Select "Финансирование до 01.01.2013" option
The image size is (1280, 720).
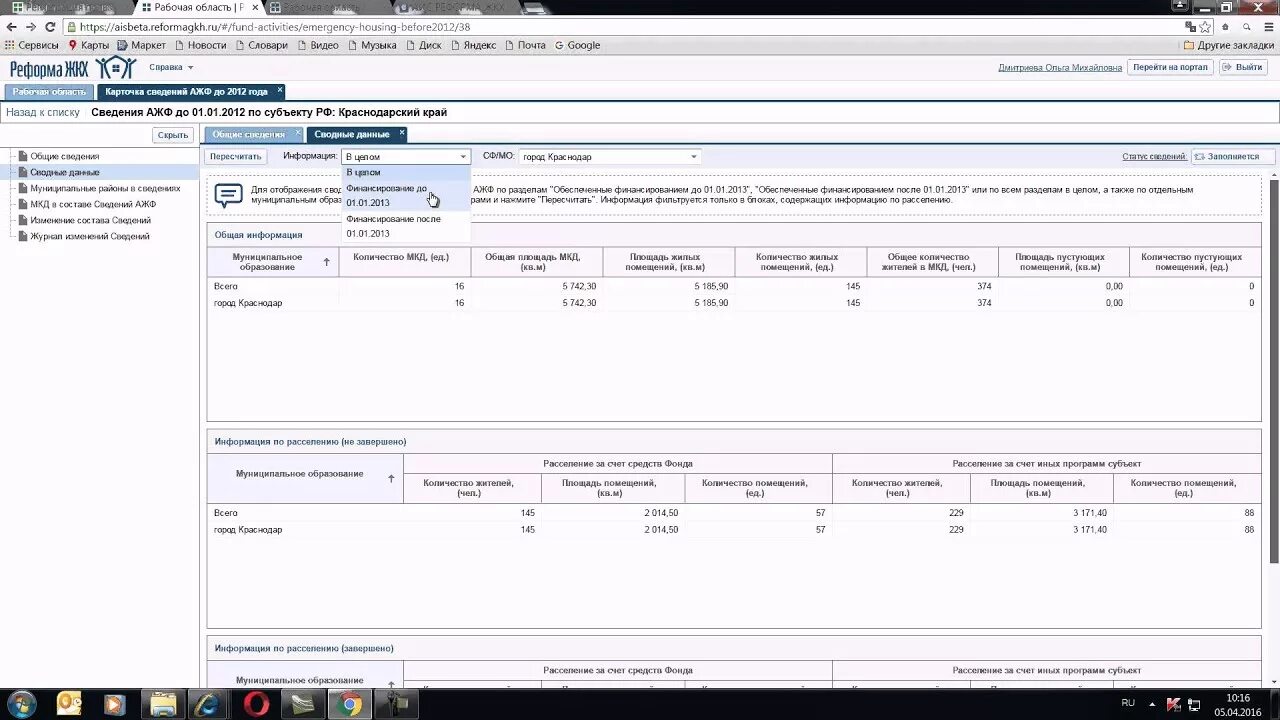405,195
